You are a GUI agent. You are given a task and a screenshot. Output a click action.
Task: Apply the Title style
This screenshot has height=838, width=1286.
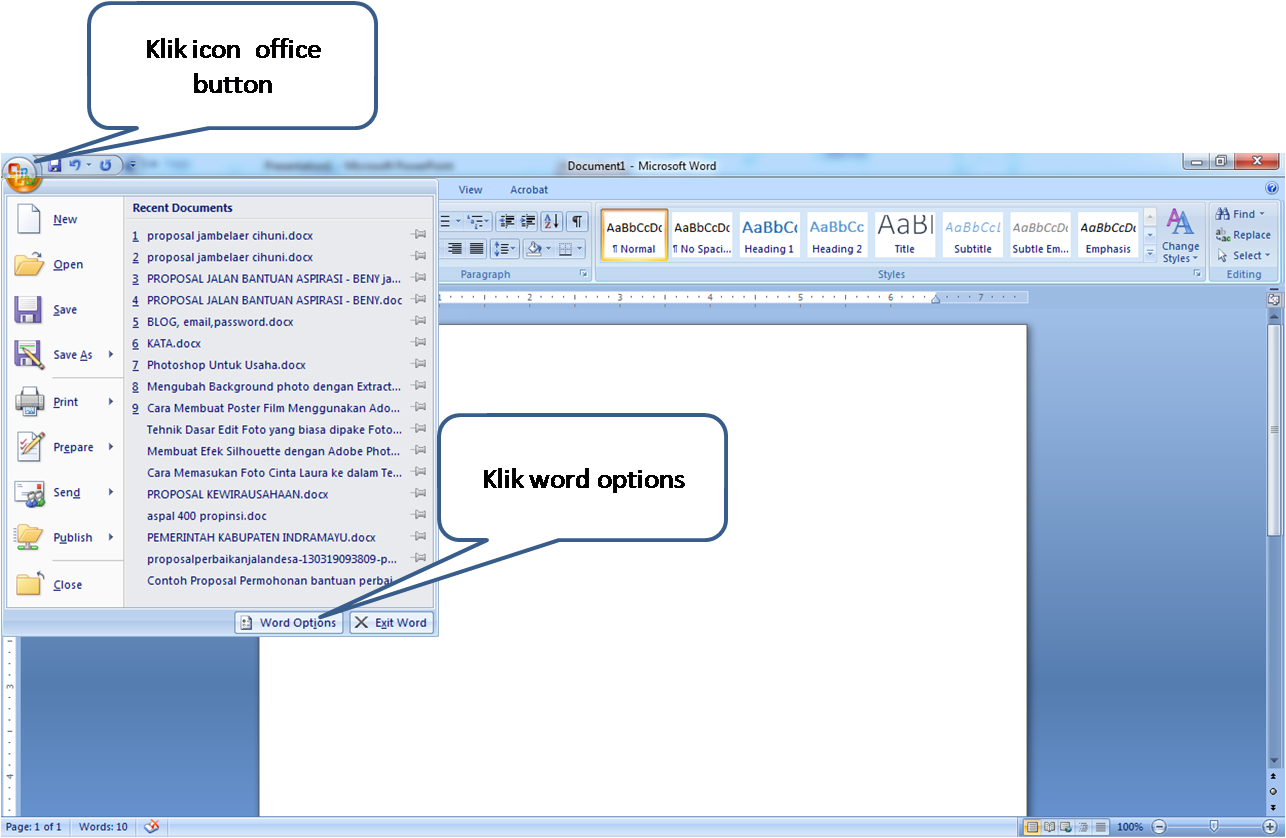pos(904,236)
